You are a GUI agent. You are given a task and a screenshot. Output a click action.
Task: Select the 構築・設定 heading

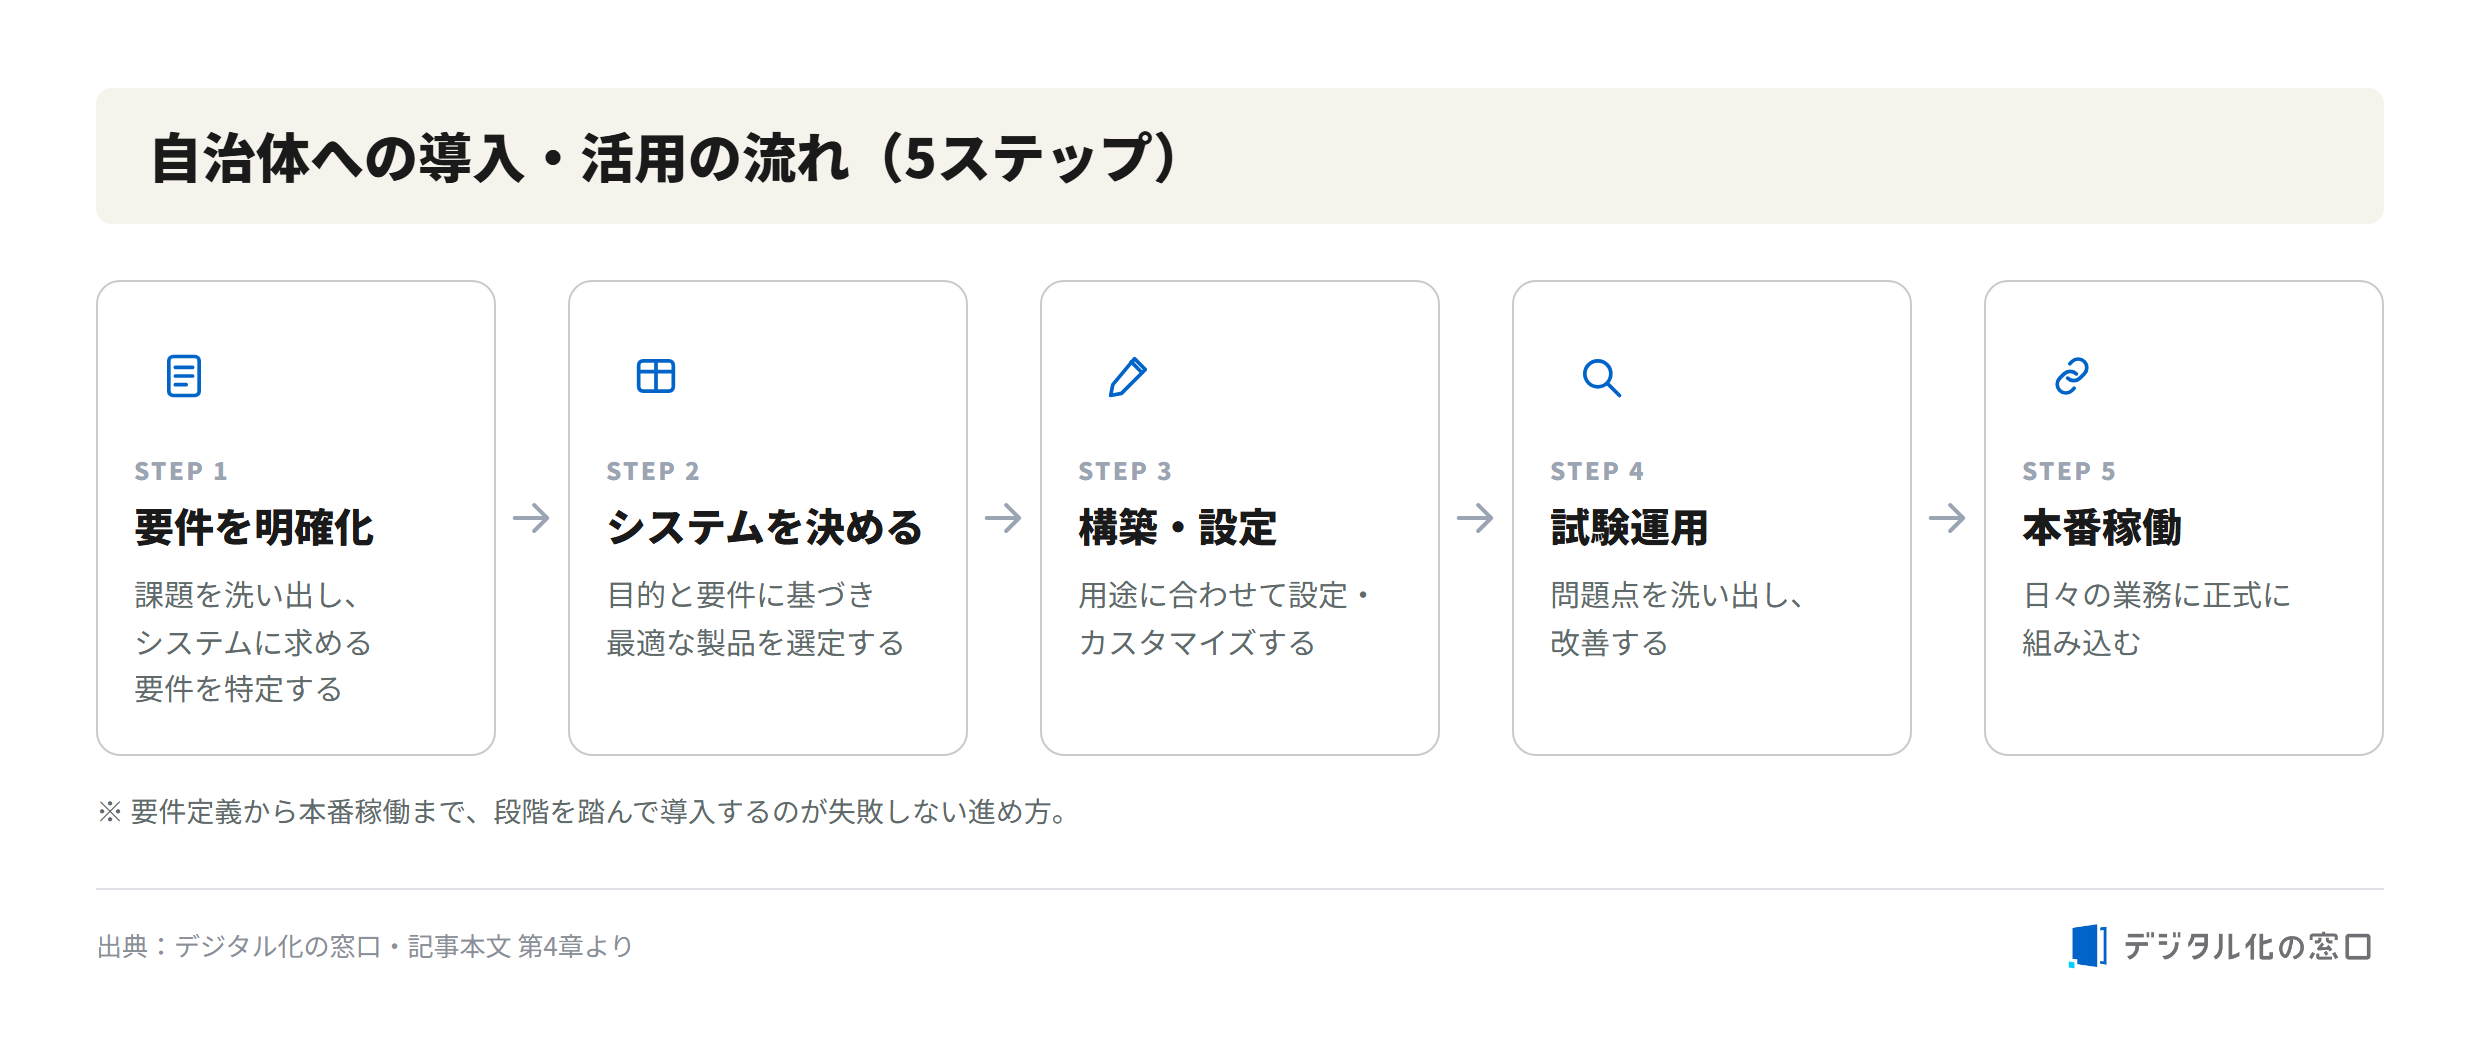[1178, 528]
